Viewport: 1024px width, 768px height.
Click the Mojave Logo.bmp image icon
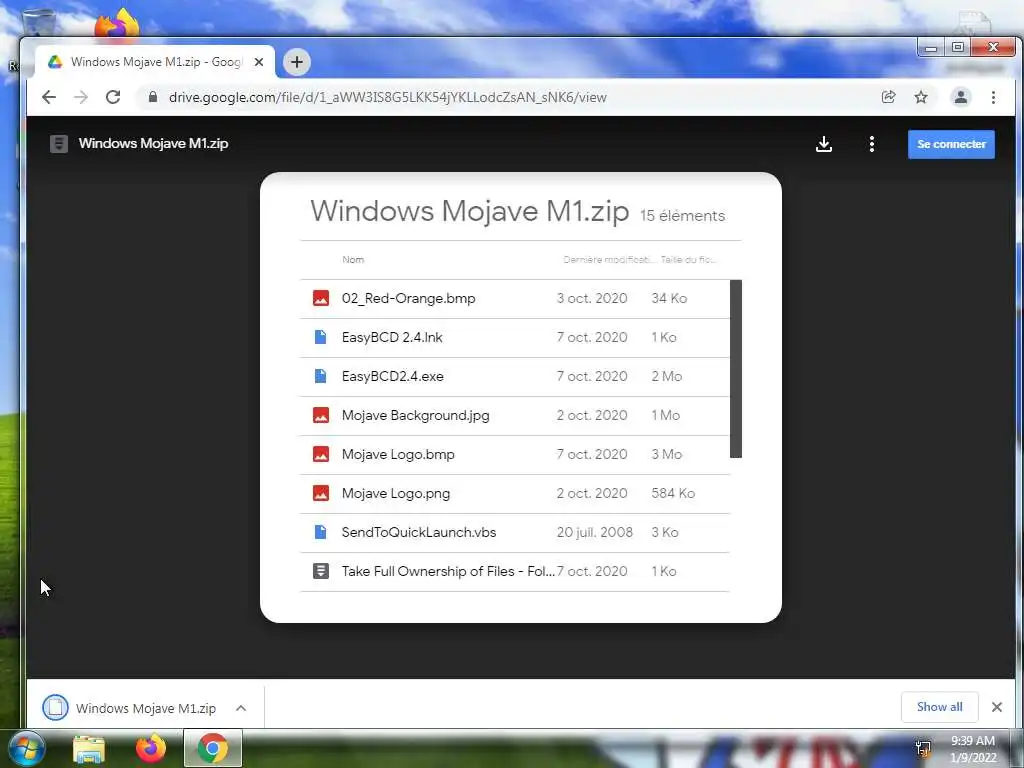point(321,455)
